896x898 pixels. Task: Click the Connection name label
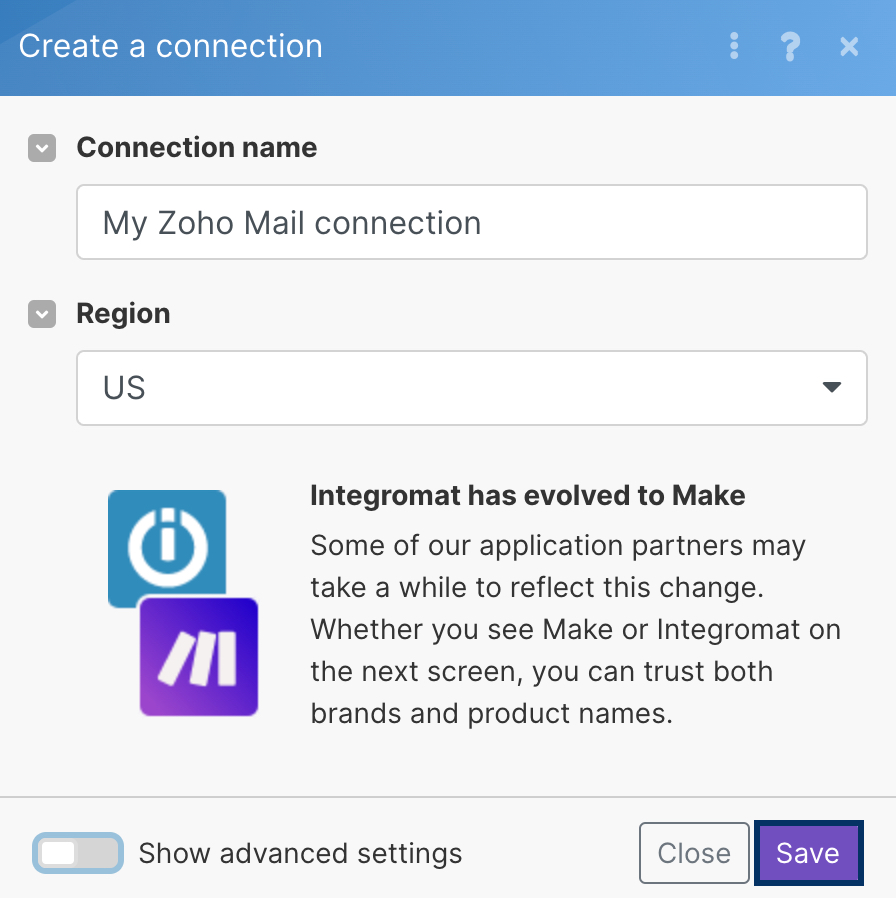pyautogui.click(x=197, y=148)
